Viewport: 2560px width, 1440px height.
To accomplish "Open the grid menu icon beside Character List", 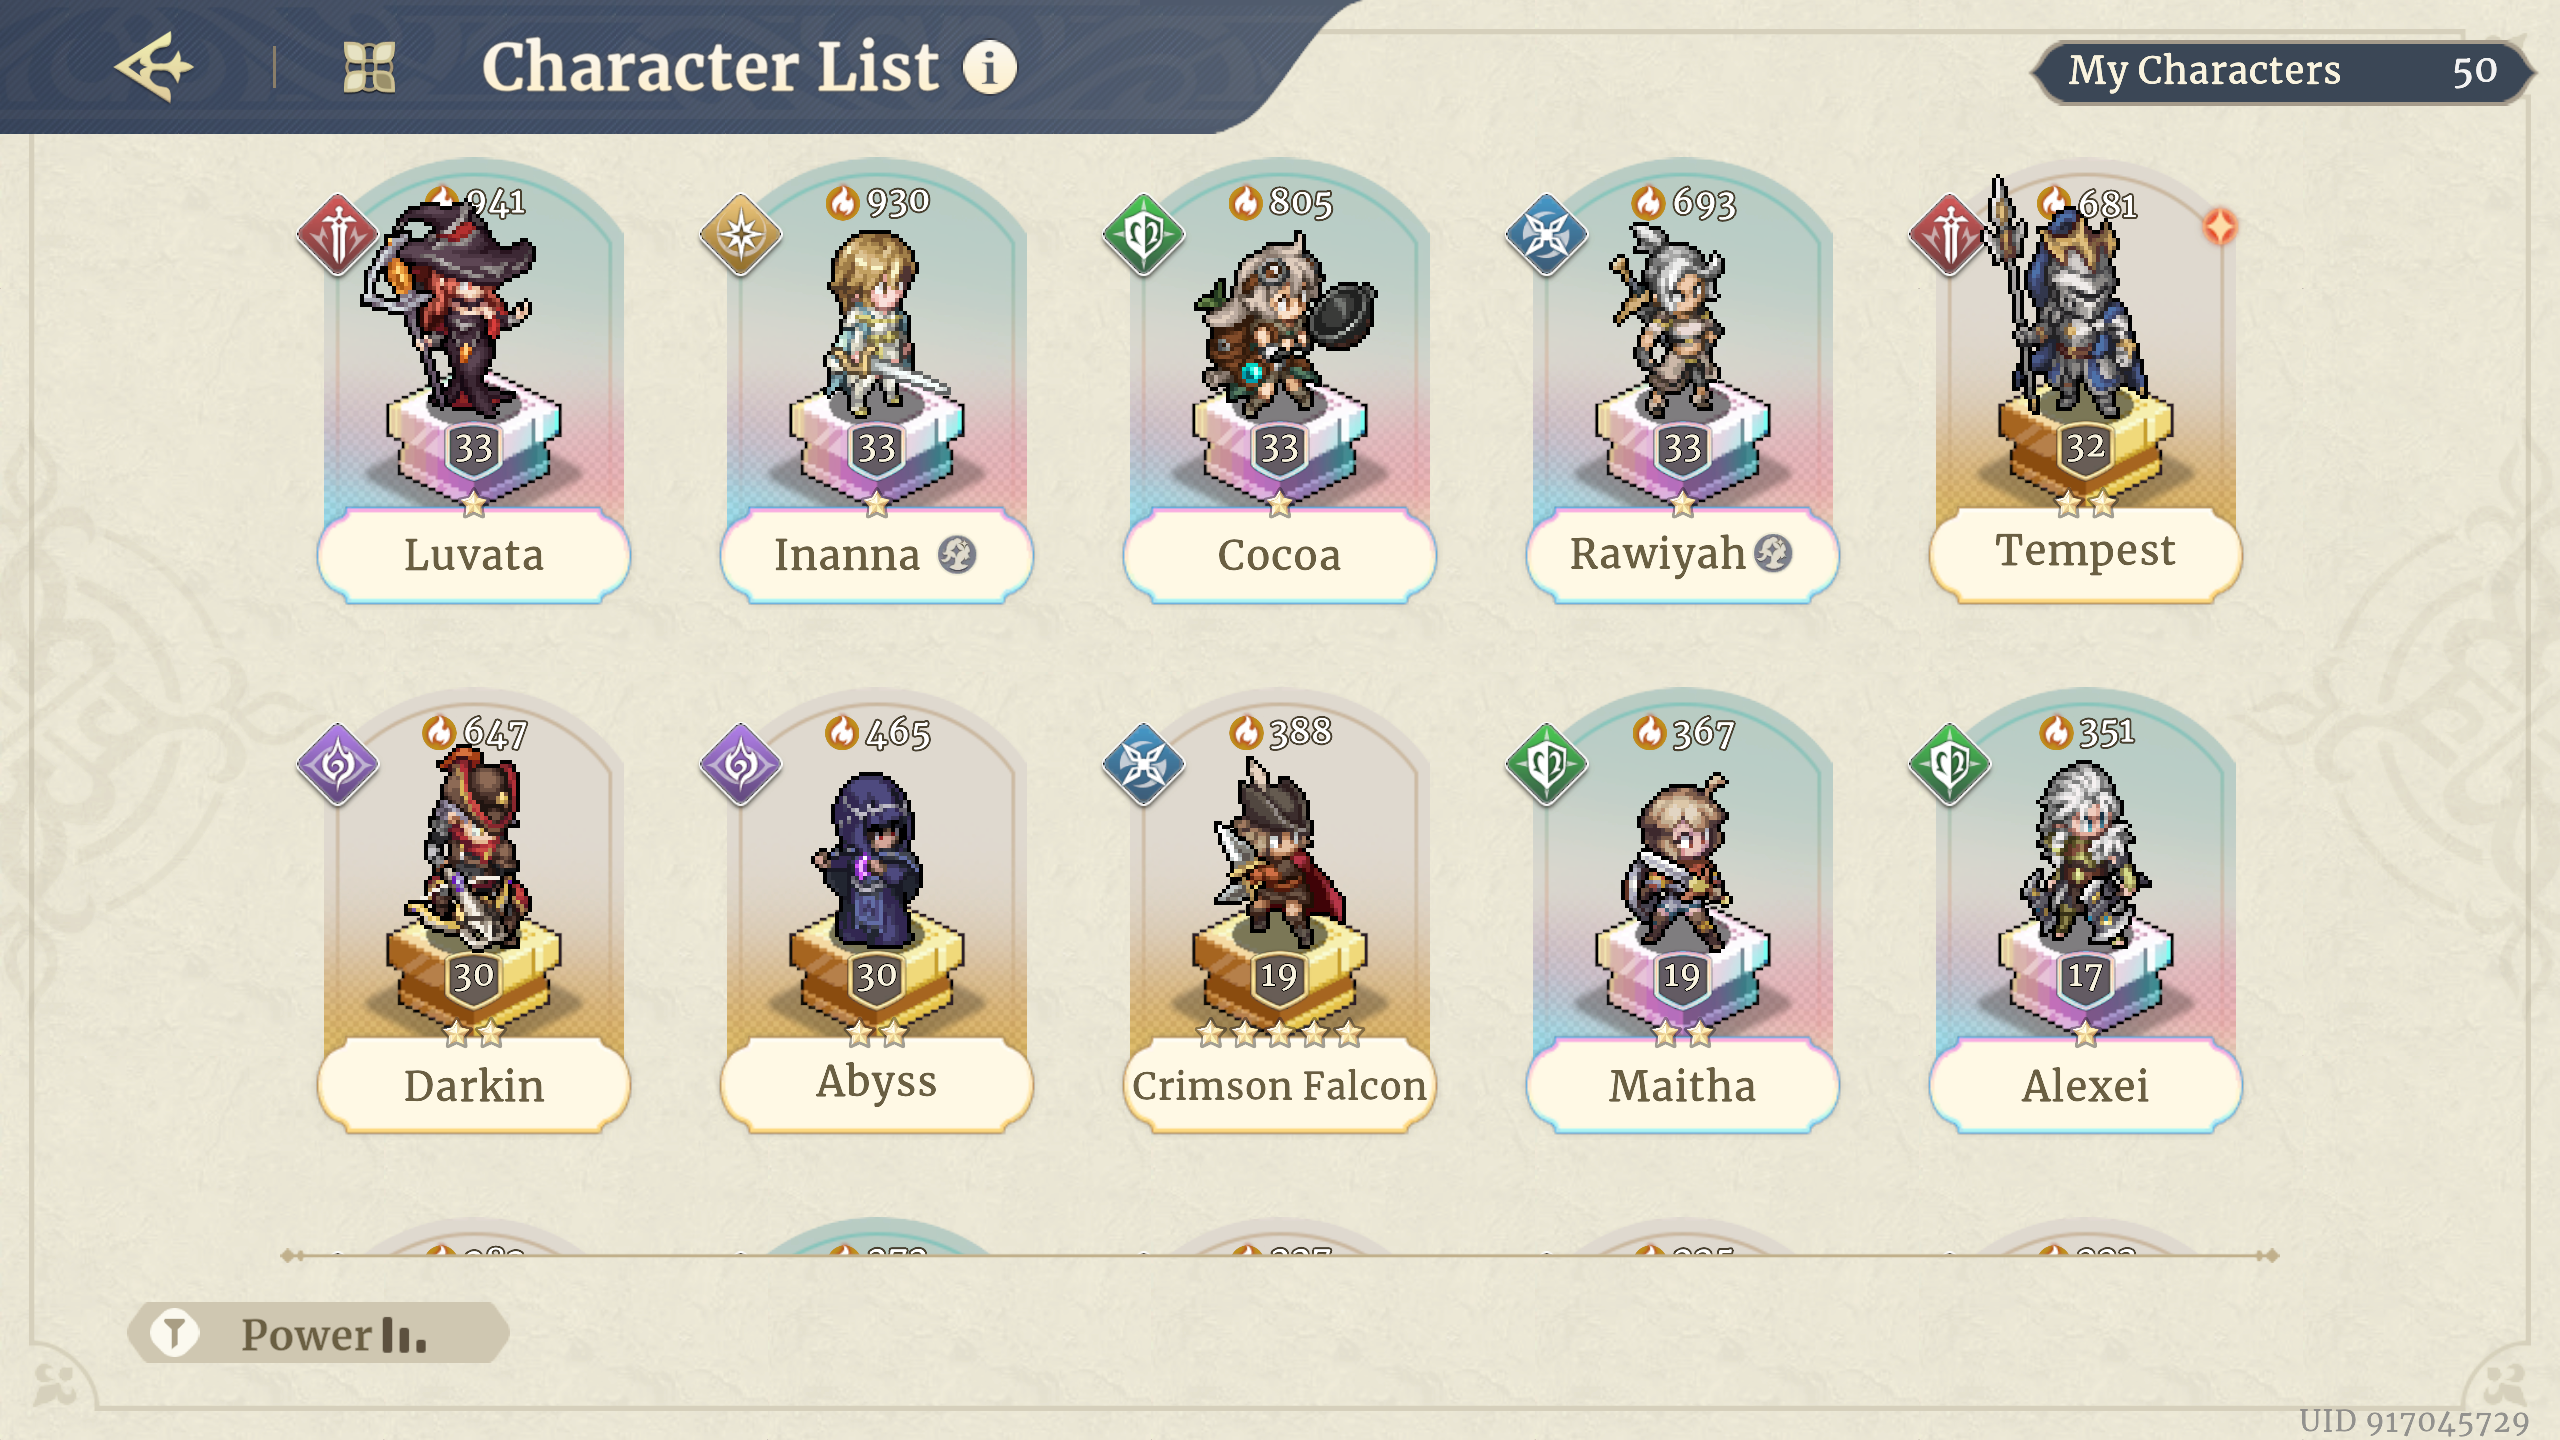I will pyautogui.click(x=369, y=68).
